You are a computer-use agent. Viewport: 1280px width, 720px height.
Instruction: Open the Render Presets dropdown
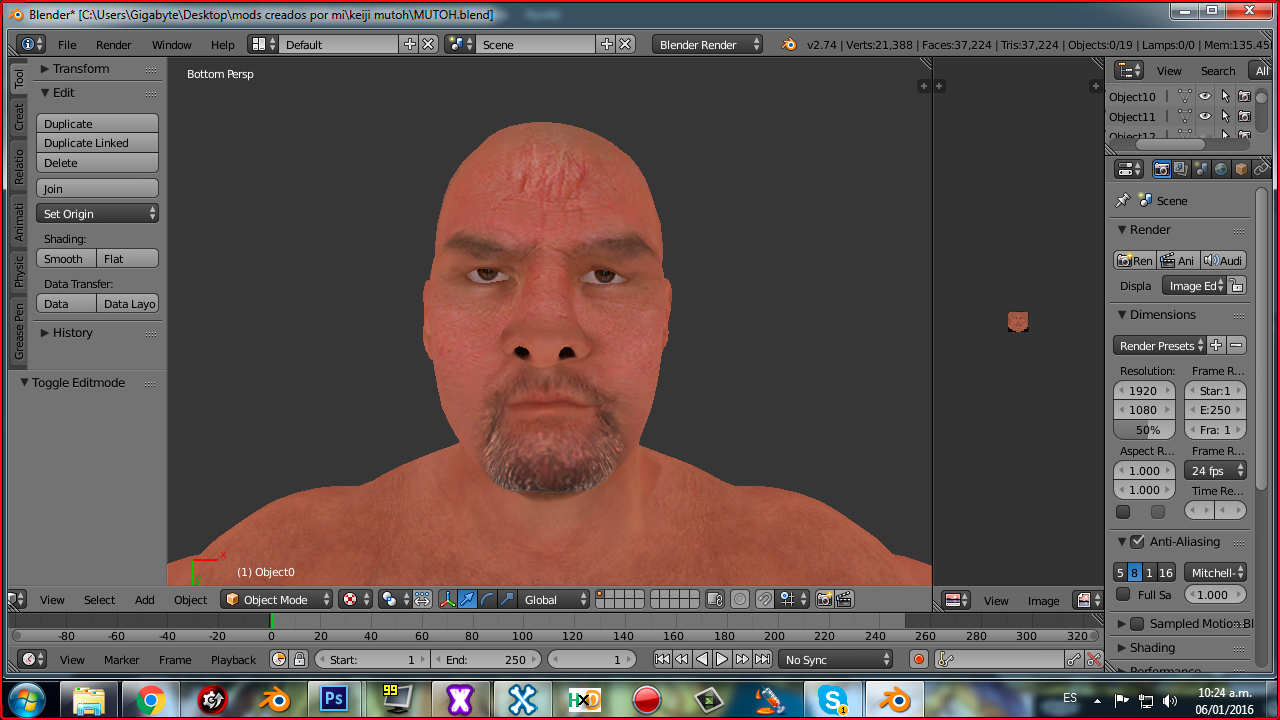(1159, 345)
